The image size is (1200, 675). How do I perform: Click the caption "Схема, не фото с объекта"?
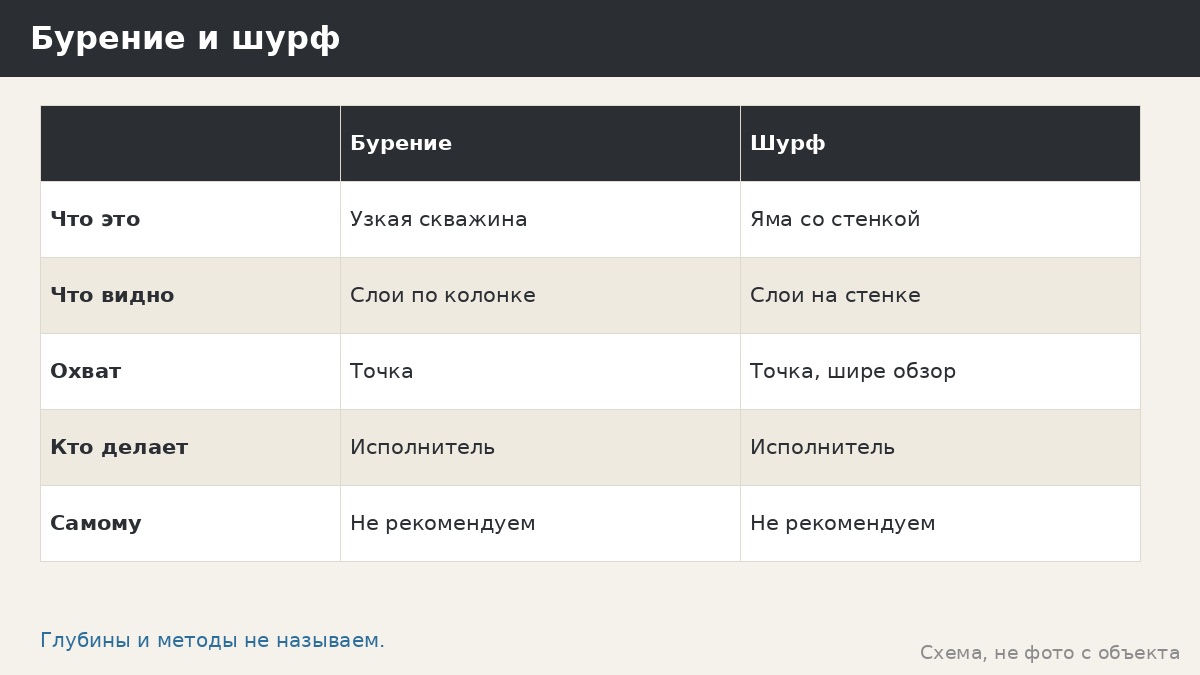point(1050,653)
